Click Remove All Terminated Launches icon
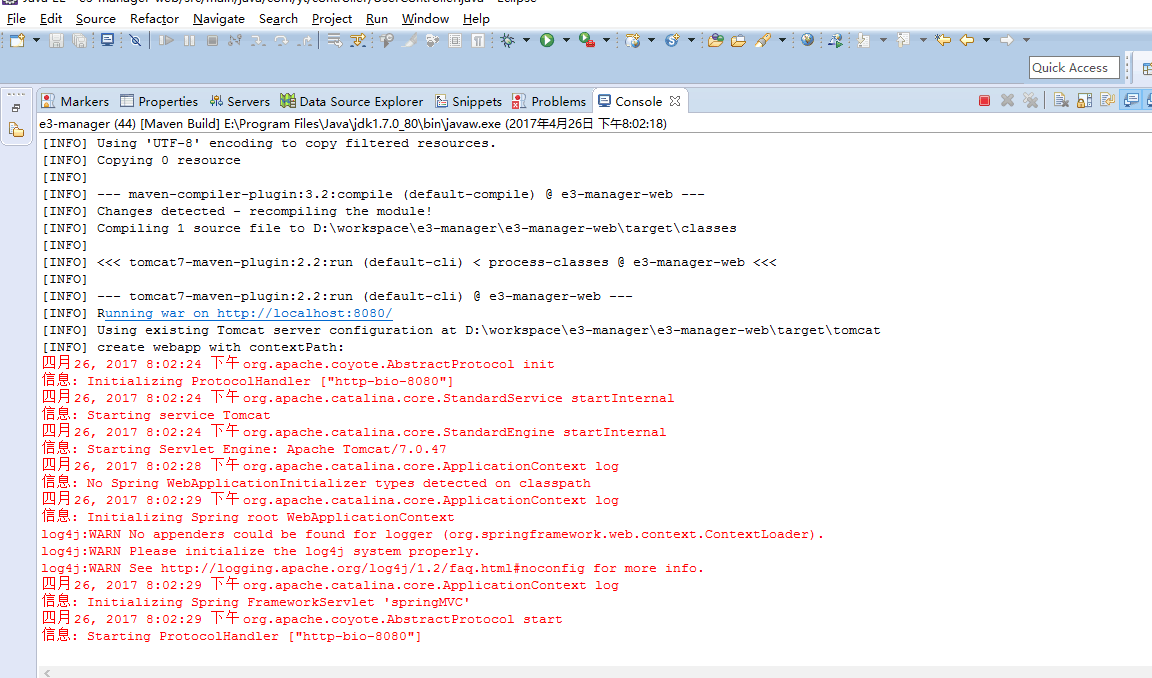Image resolution: width=1152 pixels, height=678 pixels. click(1031, 101)
